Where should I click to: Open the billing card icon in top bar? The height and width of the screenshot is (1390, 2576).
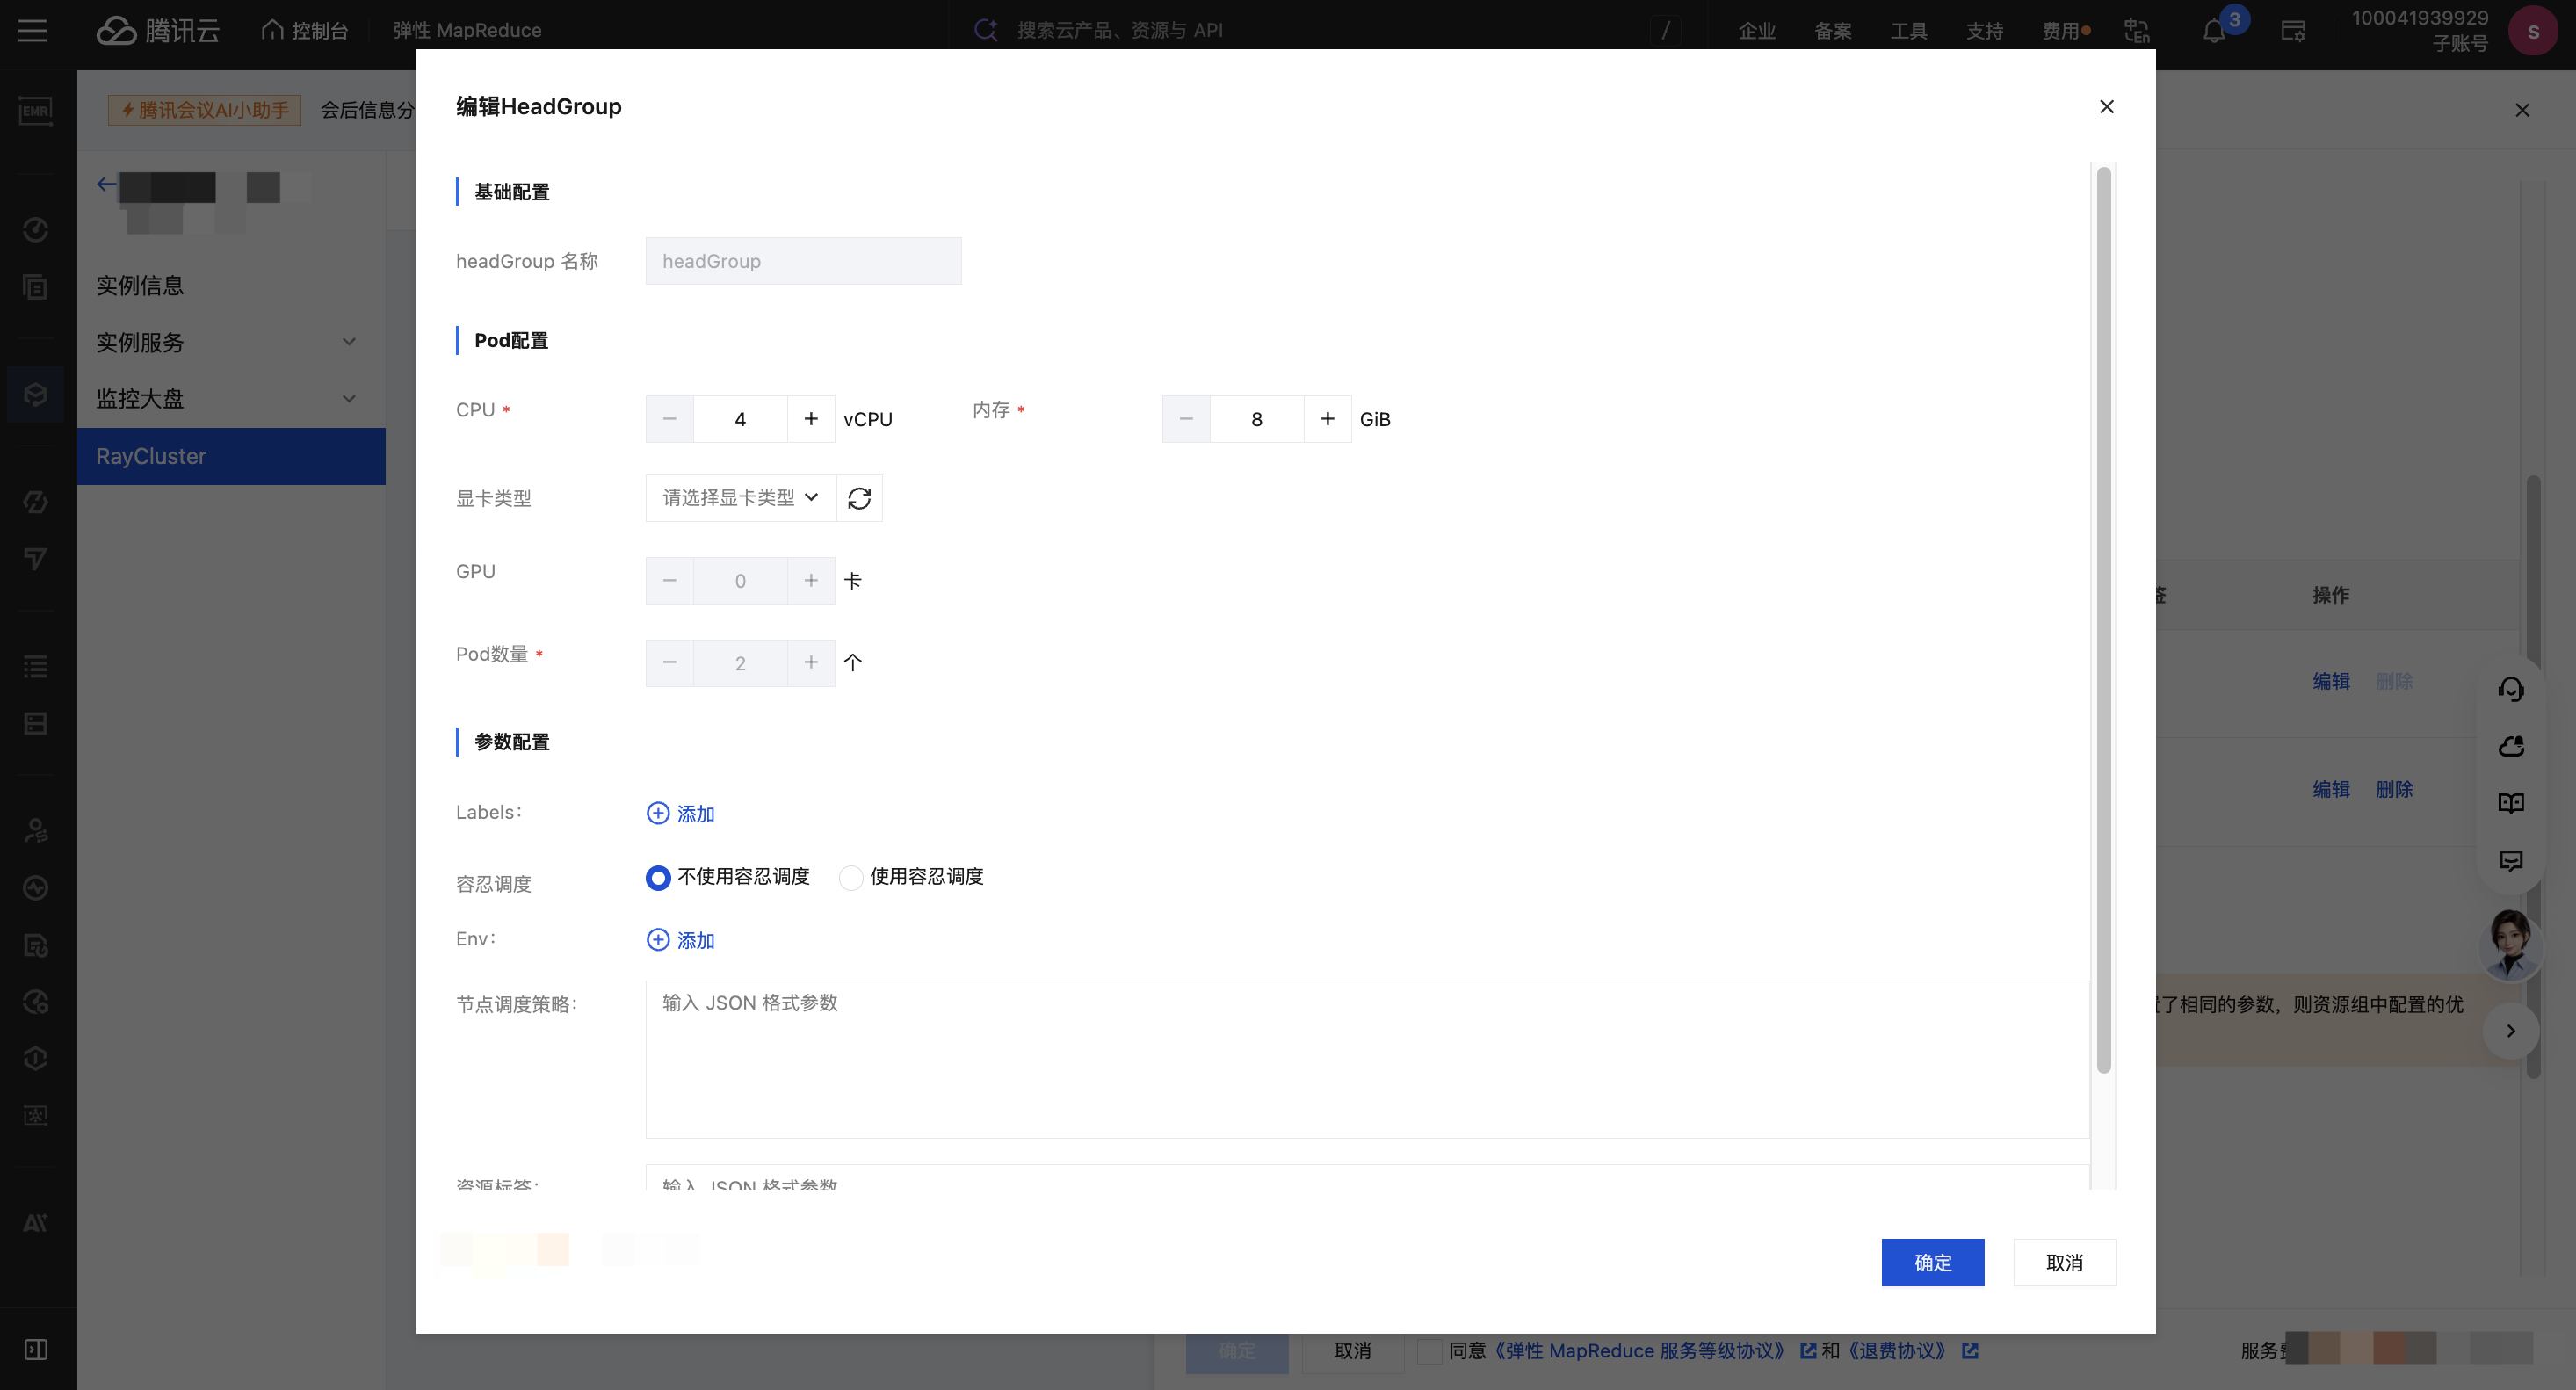pos(2294,31)
